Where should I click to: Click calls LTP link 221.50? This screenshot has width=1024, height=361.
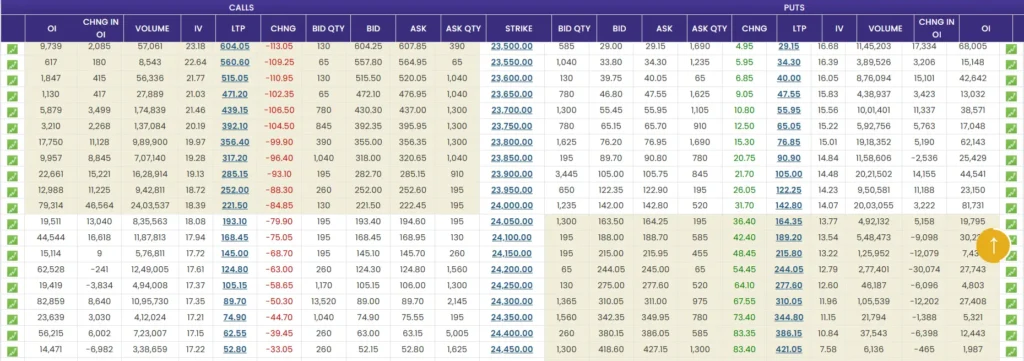(235, 206)
